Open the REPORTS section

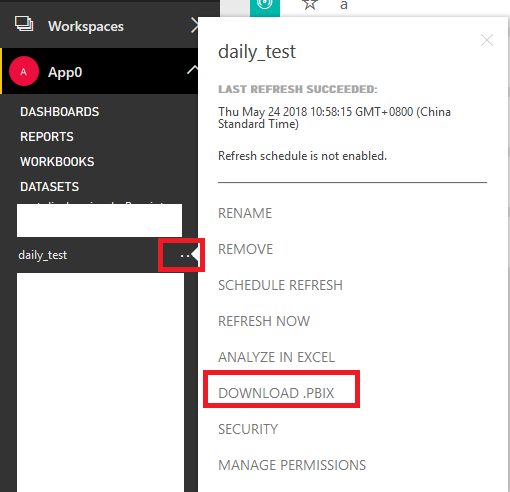pos(47,137)
